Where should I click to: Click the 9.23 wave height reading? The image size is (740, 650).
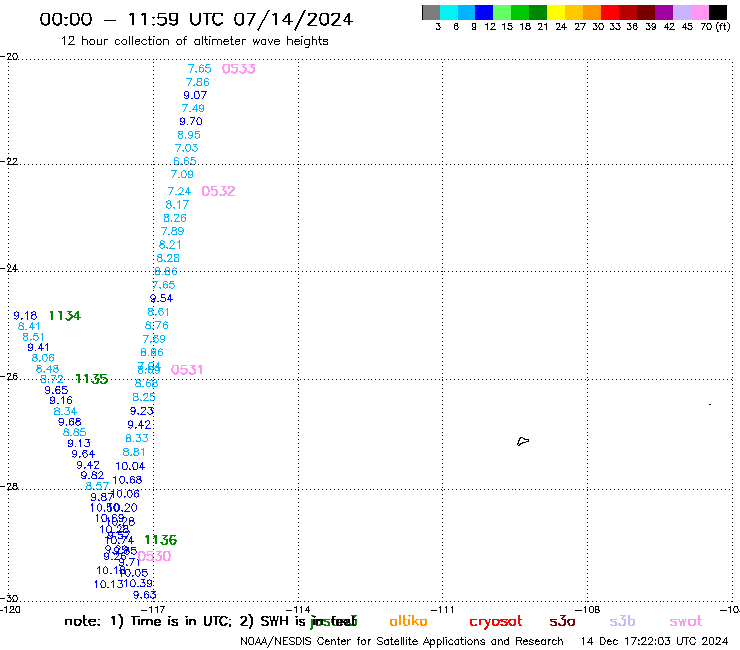(142, 411)
